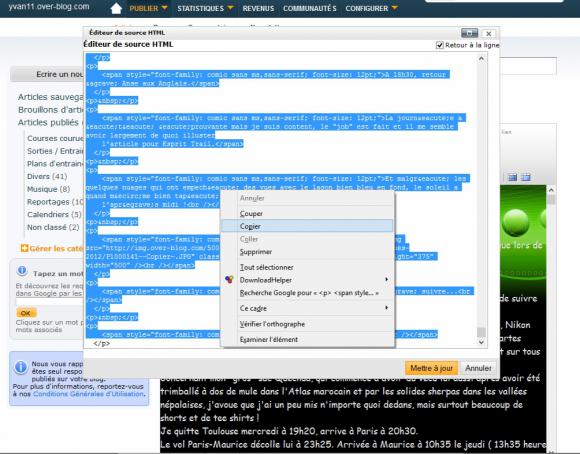Toggle the Retour à la ligne checkbox
Screen dimensions: 580x454
tap(439, 45)
